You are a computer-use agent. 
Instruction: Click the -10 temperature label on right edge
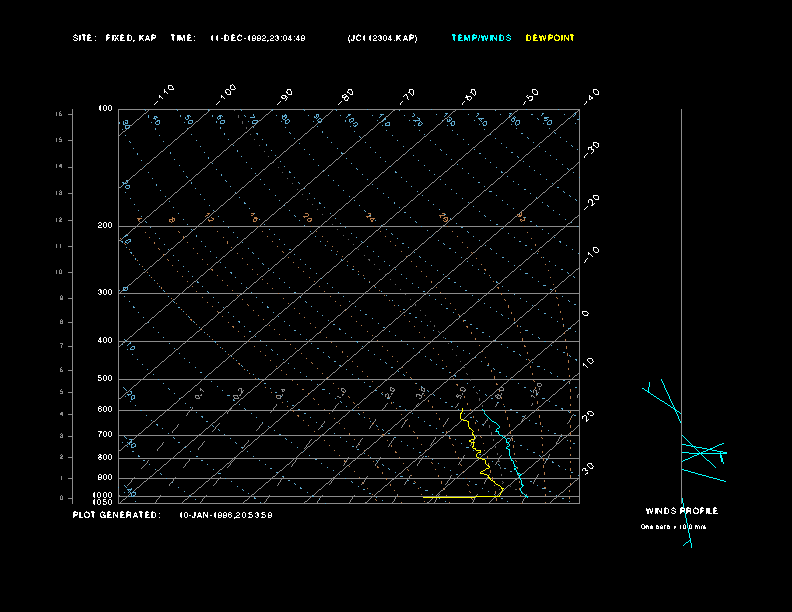(591, 255)
